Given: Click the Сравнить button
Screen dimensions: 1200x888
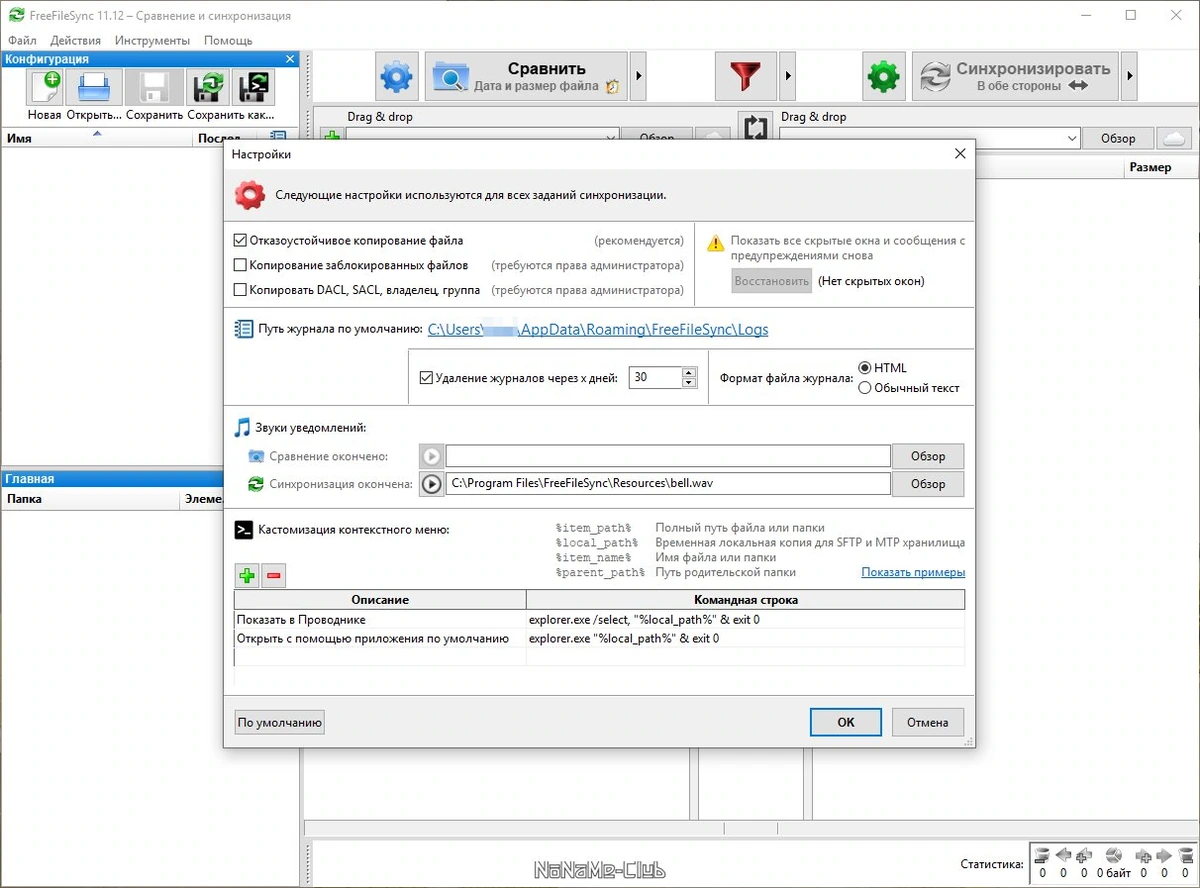Looking at the screenshot, I should click(x=527, y=76).
